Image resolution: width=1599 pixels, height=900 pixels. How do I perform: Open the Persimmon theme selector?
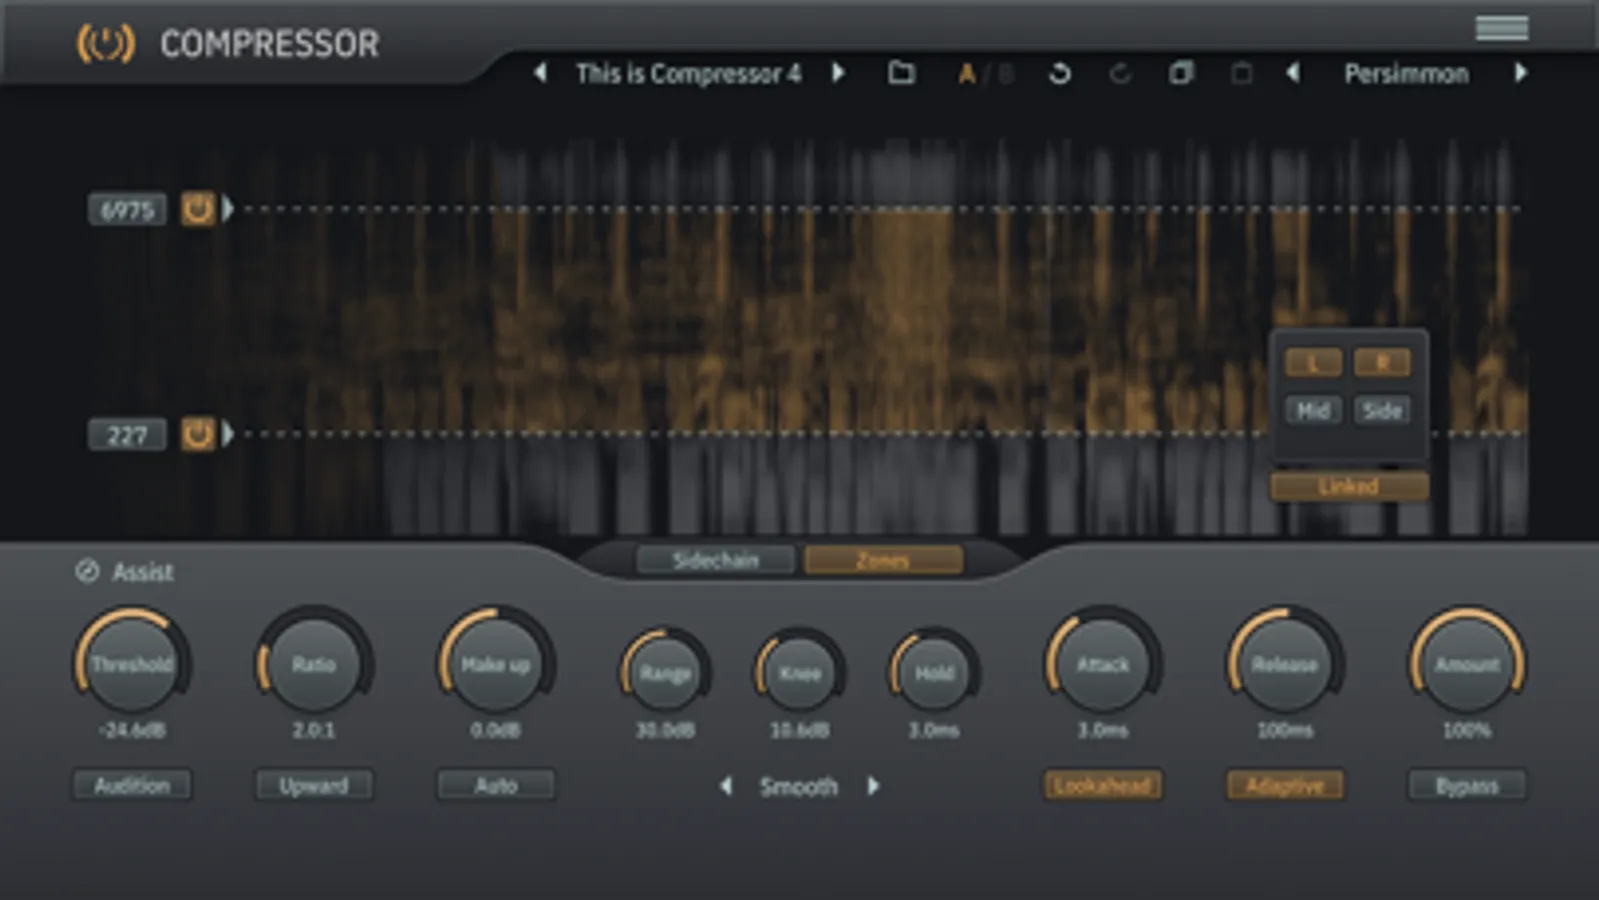1406,74
